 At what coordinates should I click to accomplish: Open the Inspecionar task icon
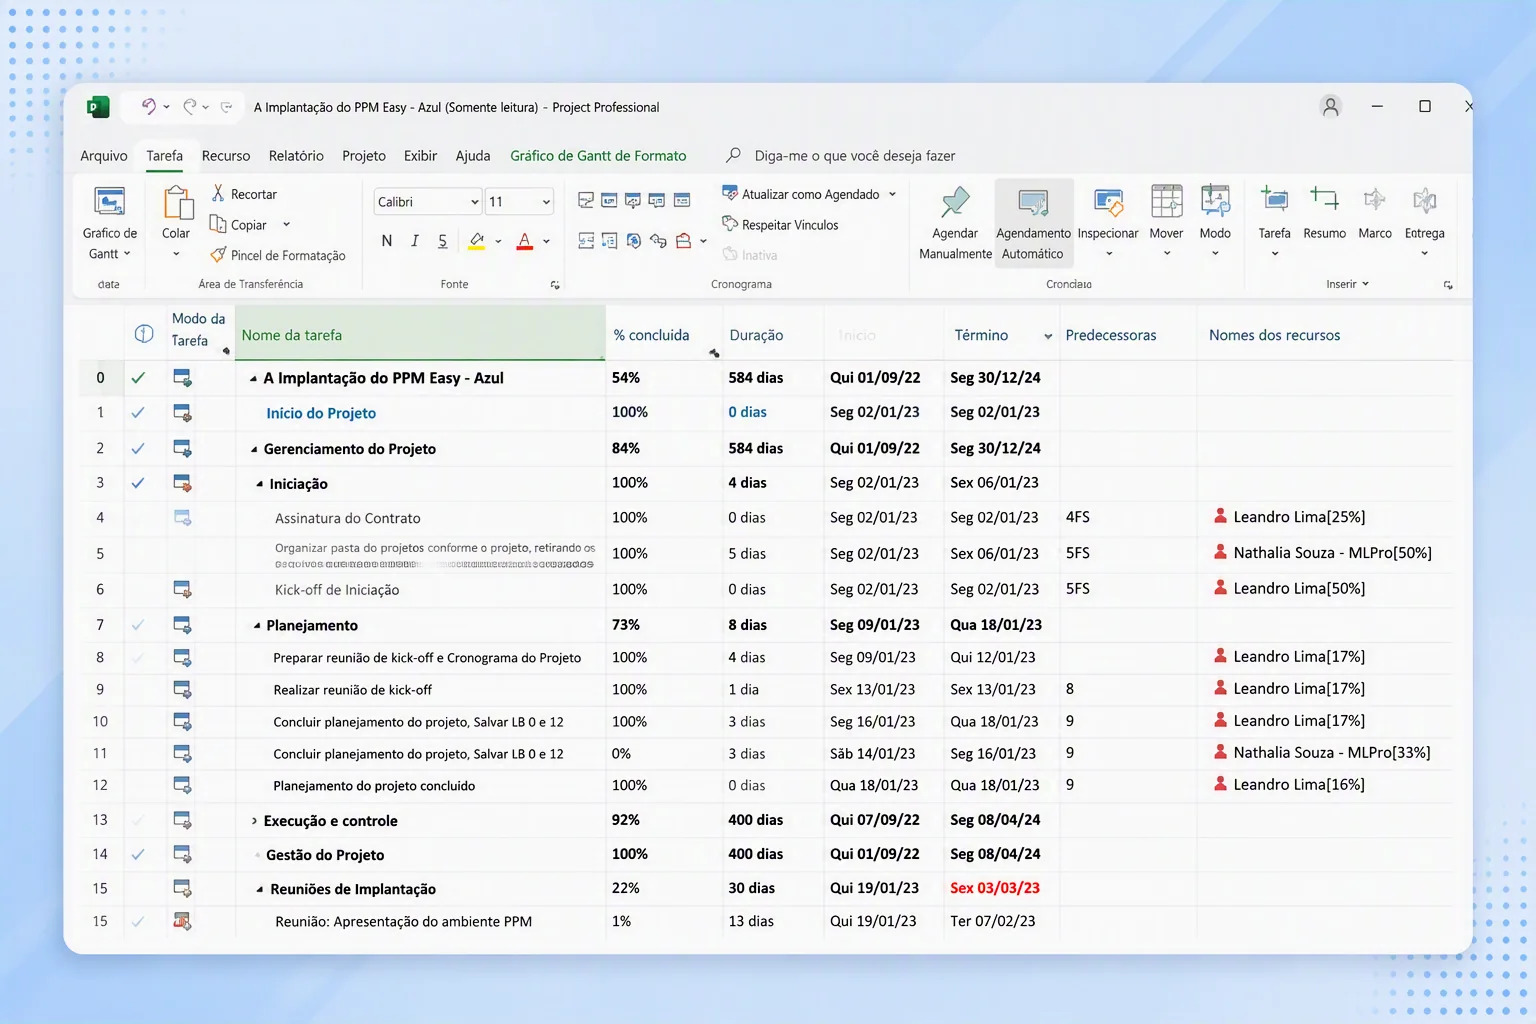1108,202
